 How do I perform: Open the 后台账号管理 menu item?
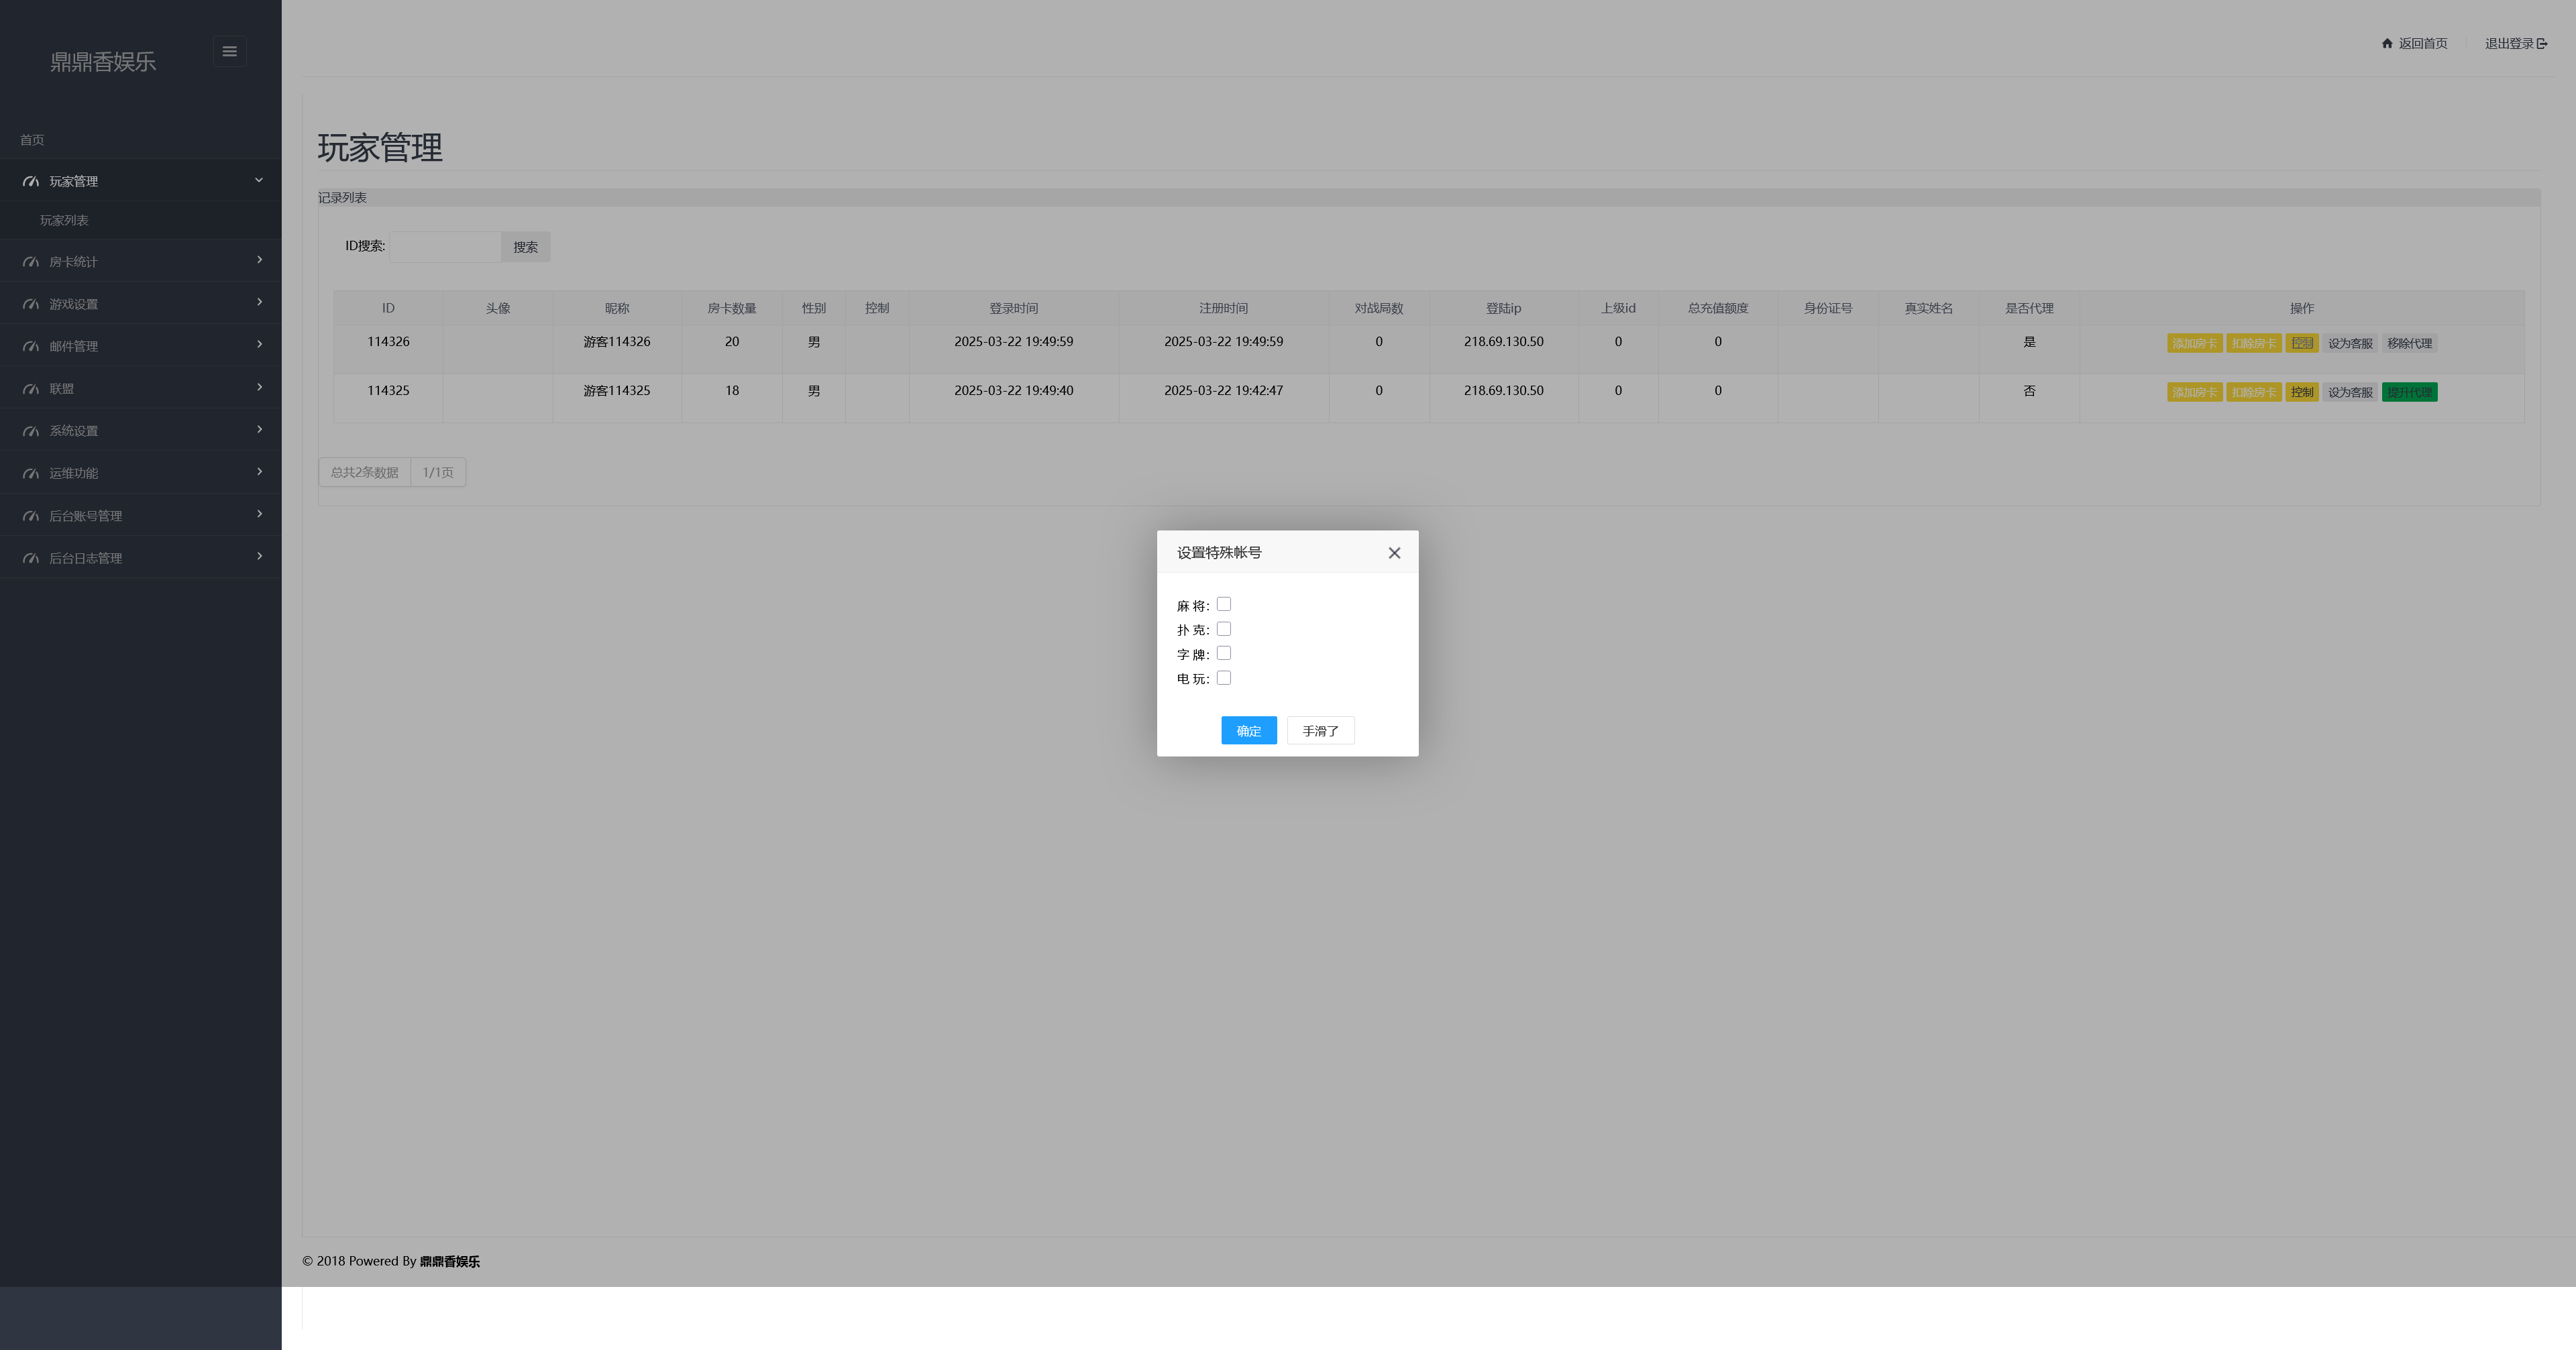86,516
